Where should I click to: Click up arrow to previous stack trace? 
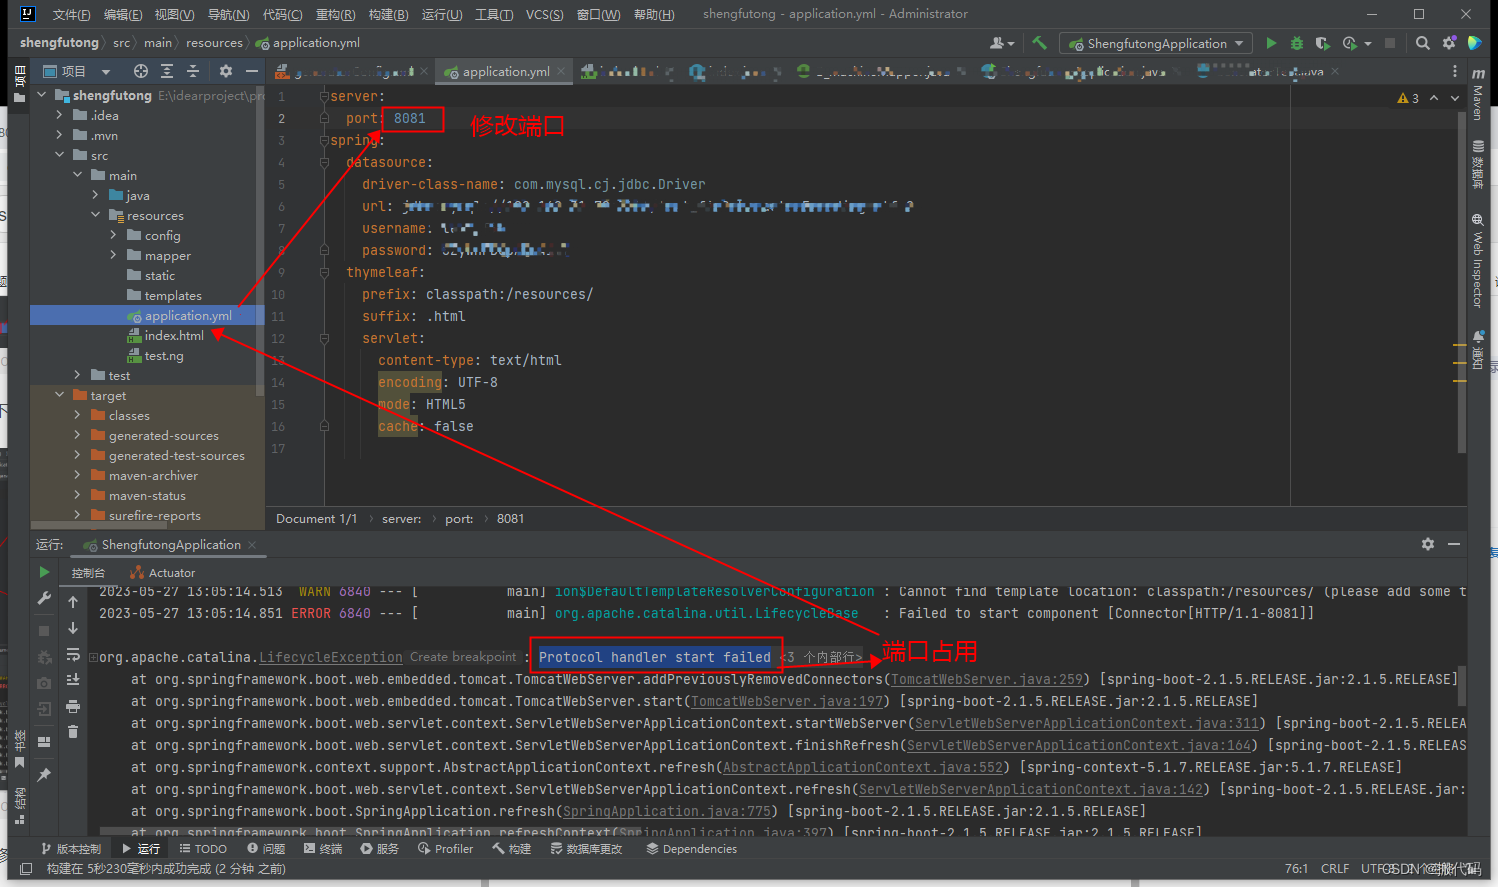(x=73, y=602)
